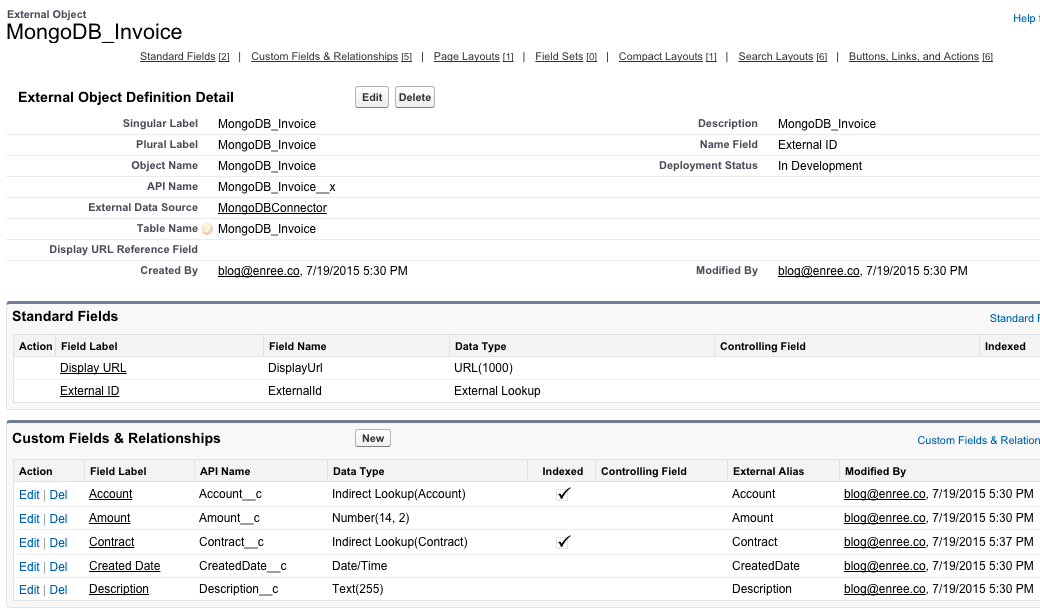Click New in Custom Fields & Relationships
1040x609 pixels.
373,438
